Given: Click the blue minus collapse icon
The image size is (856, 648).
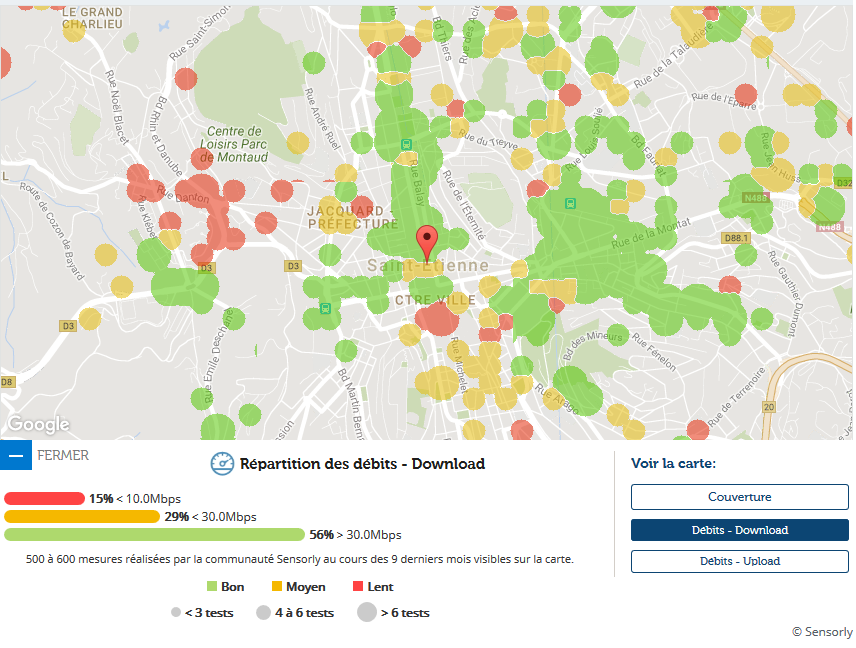Looking at the screenshot, I should pos(16,455).
